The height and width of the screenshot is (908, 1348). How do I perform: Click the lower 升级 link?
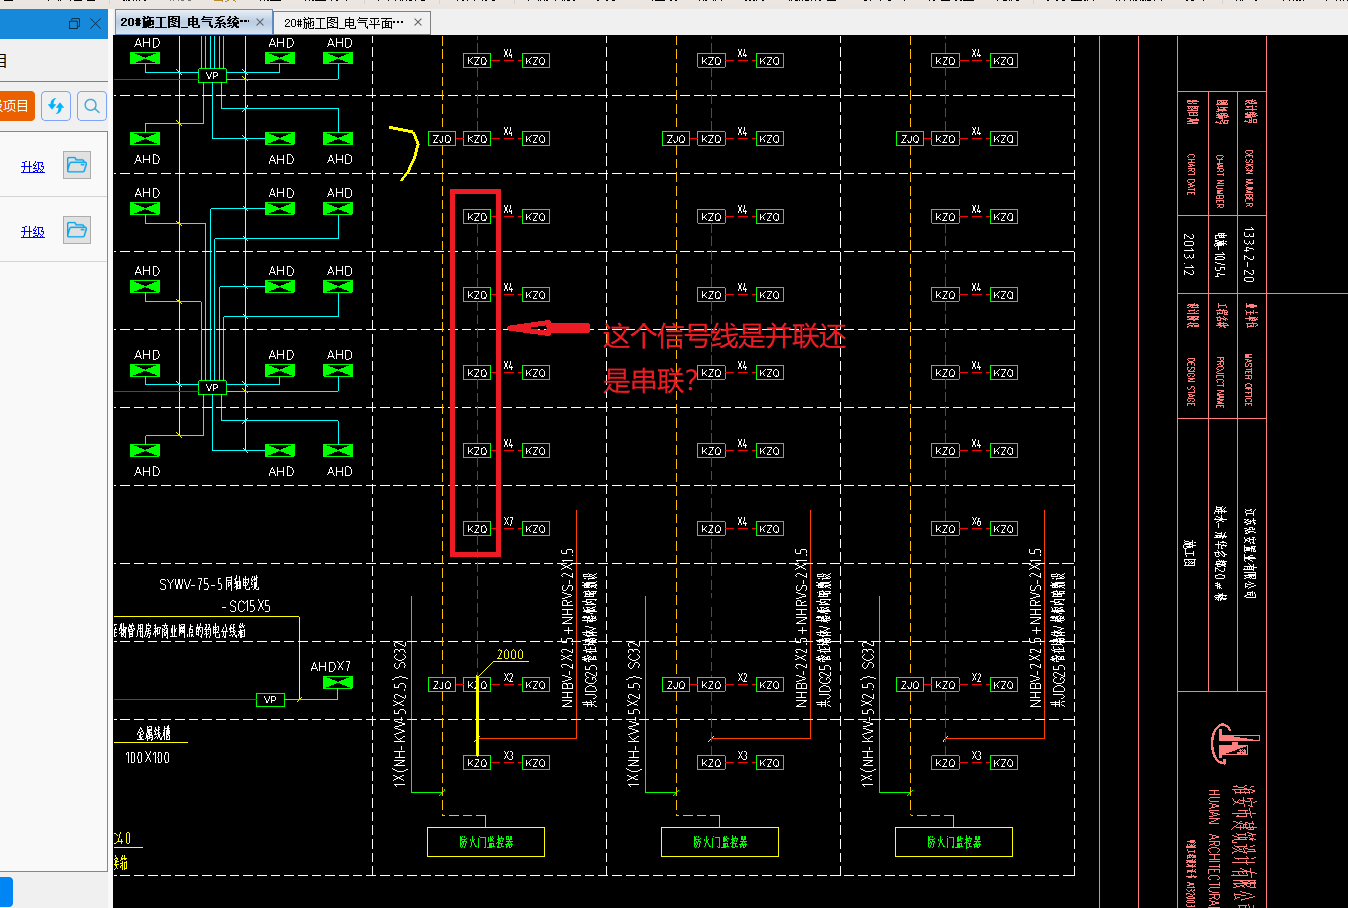[33, 232]
